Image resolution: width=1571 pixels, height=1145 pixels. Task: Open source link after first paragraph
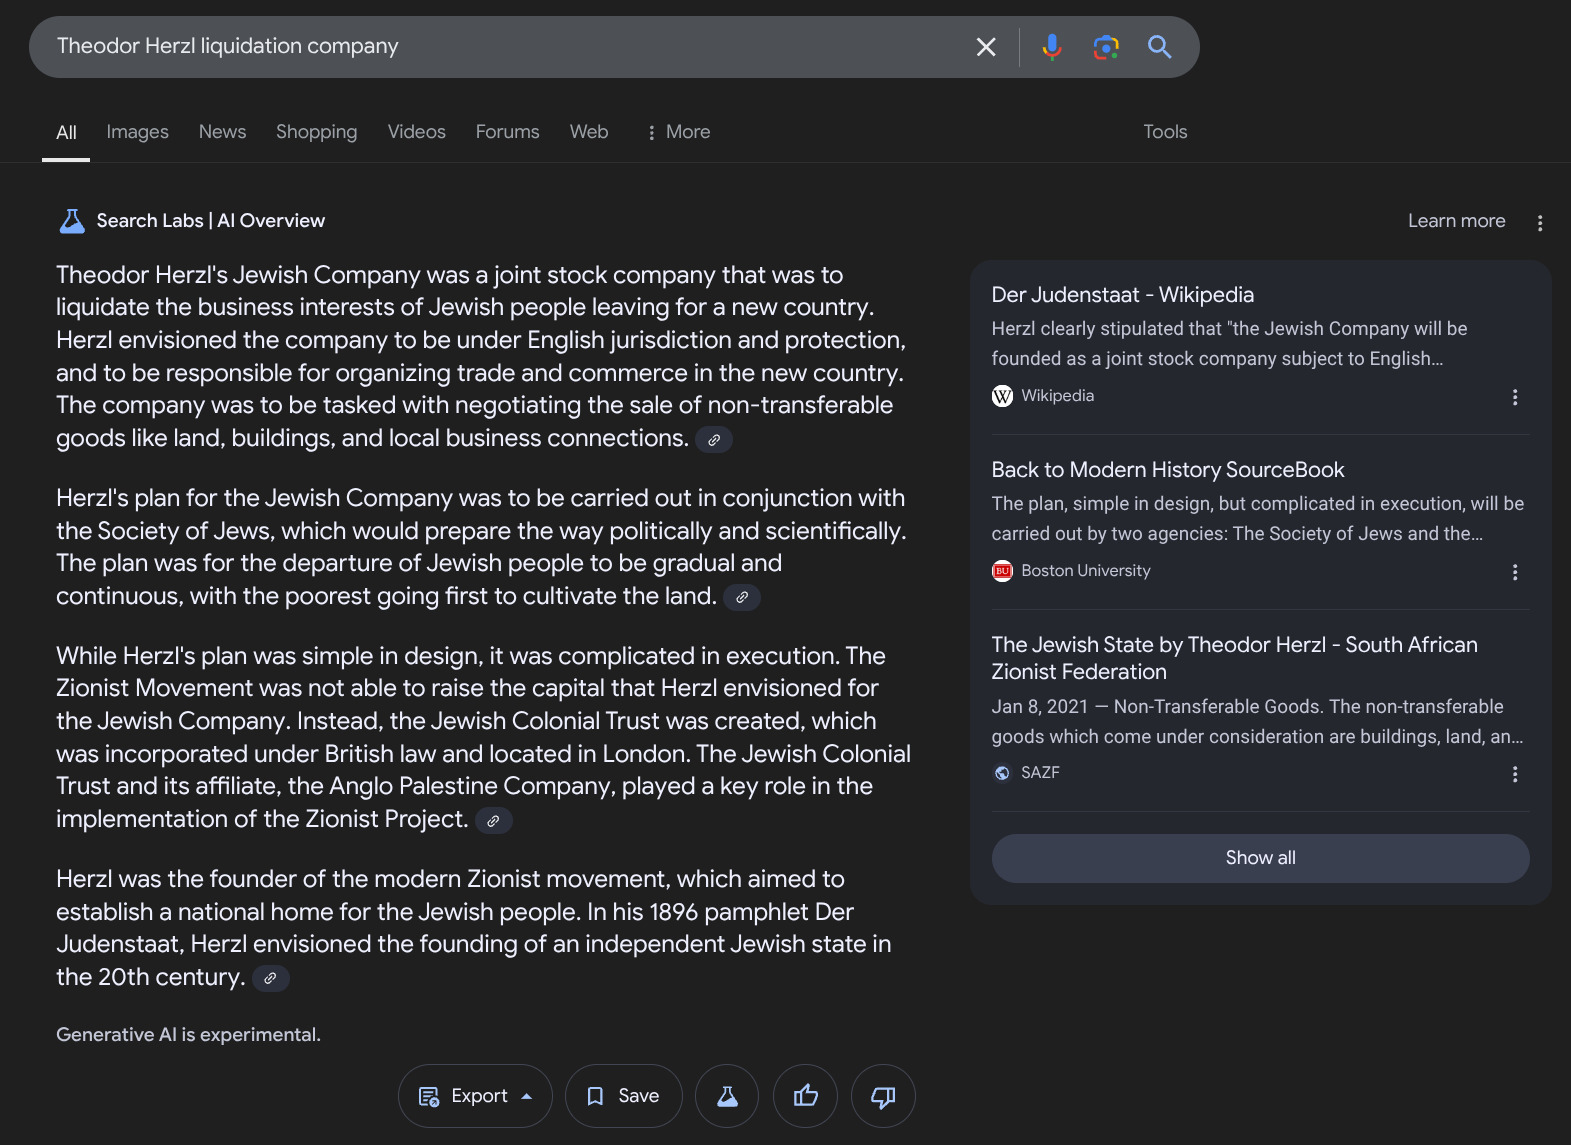tap(714, 440)
